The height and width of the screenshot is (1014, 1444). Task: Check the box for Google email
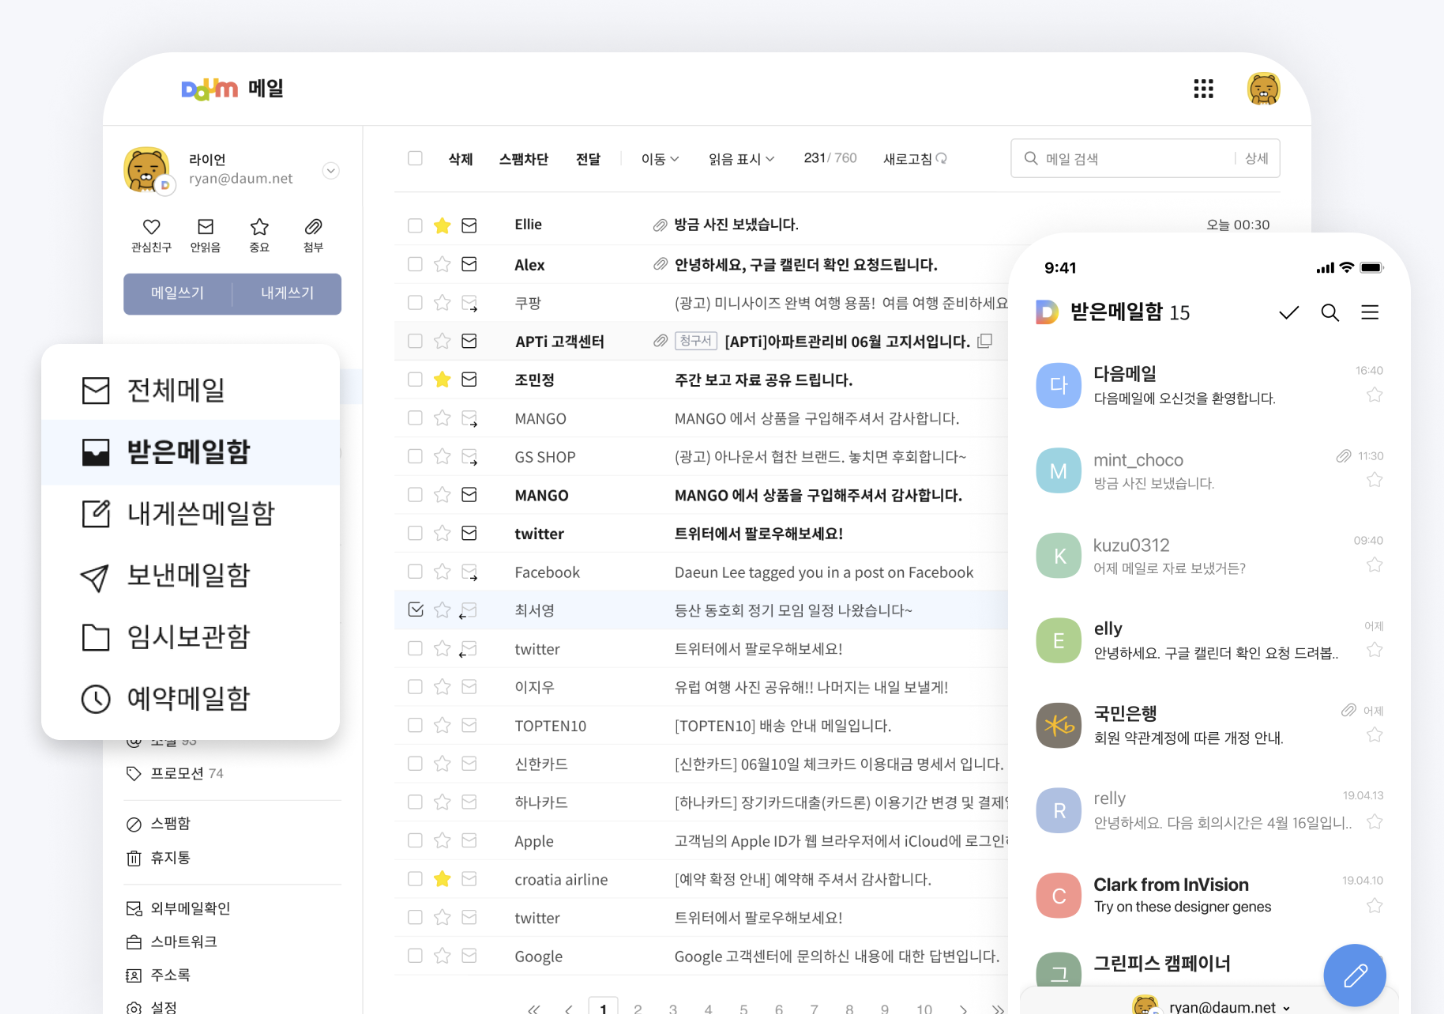tap(415, 955)
